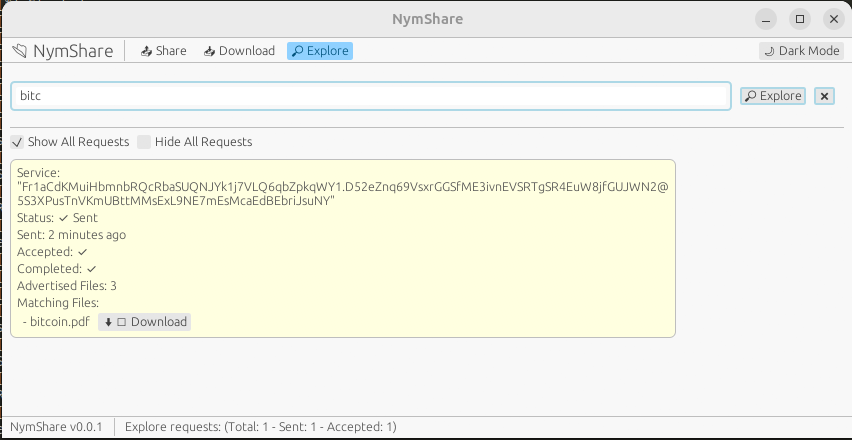Screen dimensions: 852x440
Task: Maximize the NymShare window
Action: click(x=799, y=19)
